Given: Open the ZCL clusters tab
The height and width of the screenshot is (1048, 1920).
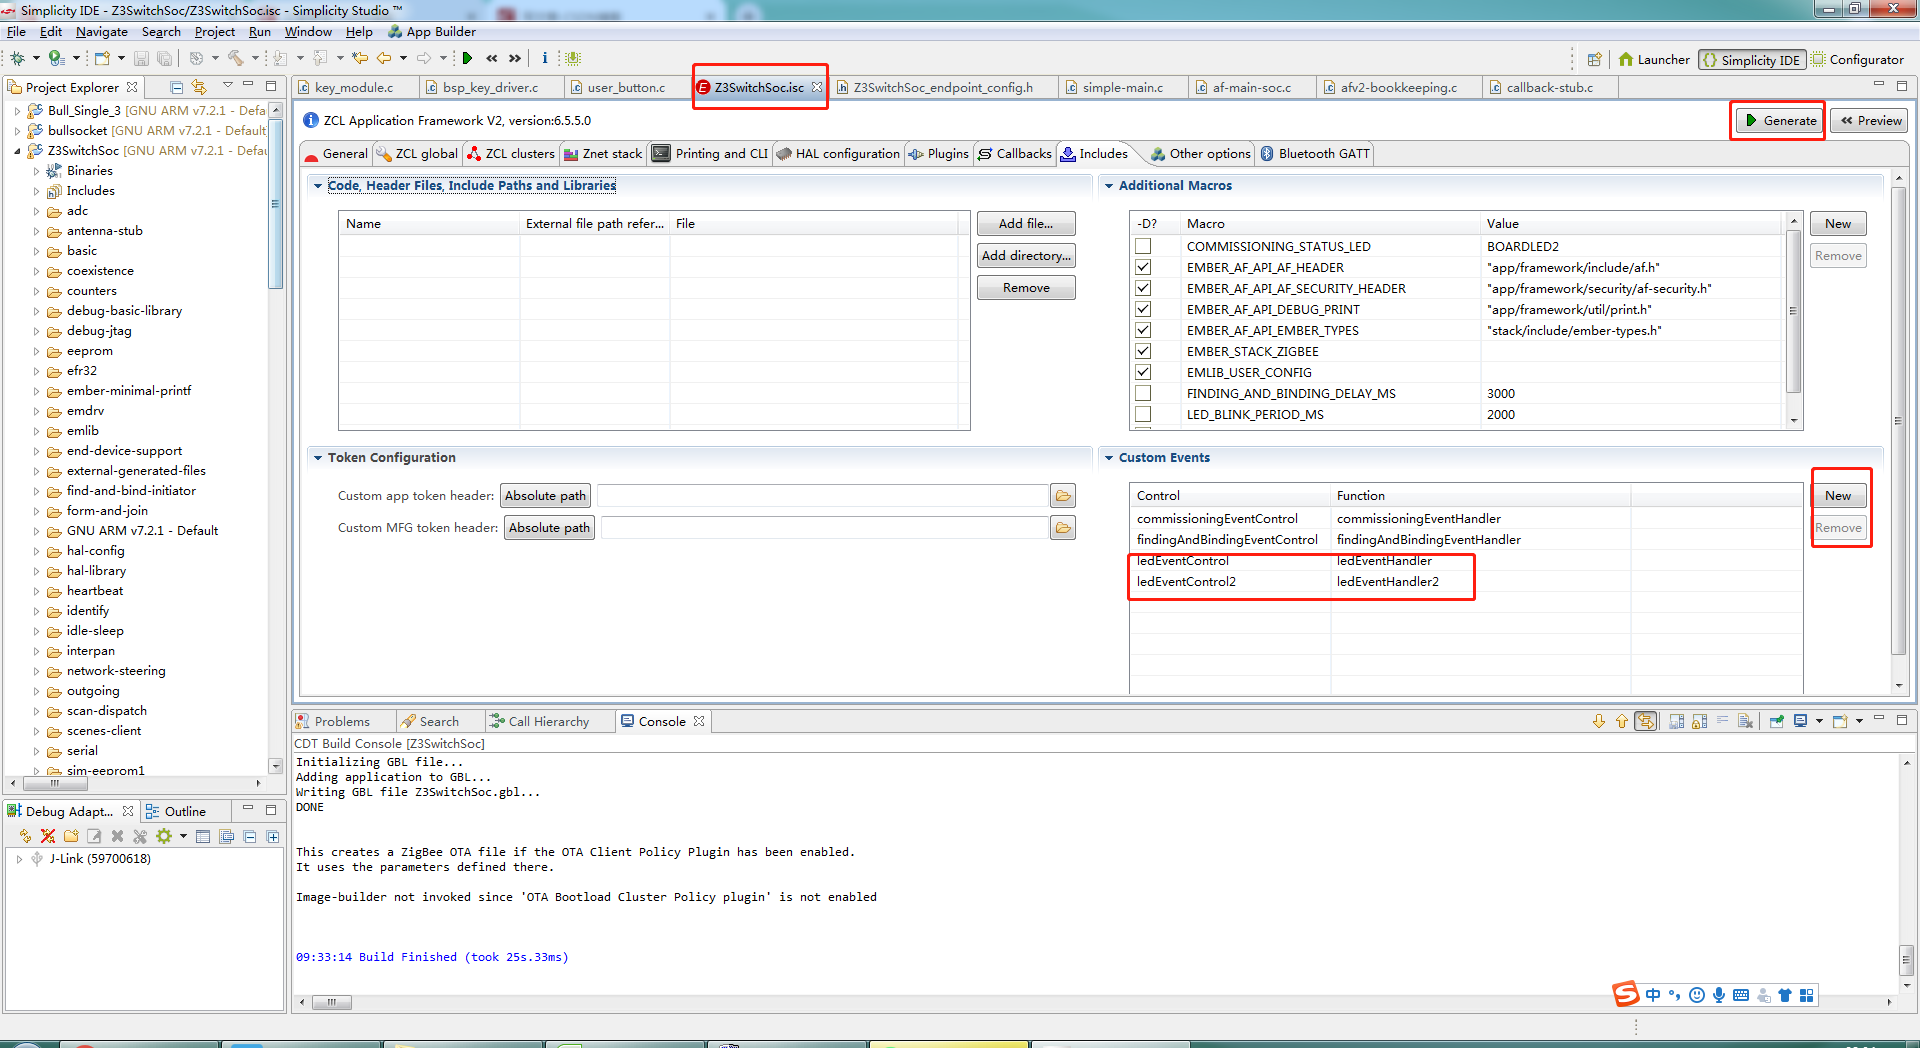Looking at the screenshot, I should (510, 154).
